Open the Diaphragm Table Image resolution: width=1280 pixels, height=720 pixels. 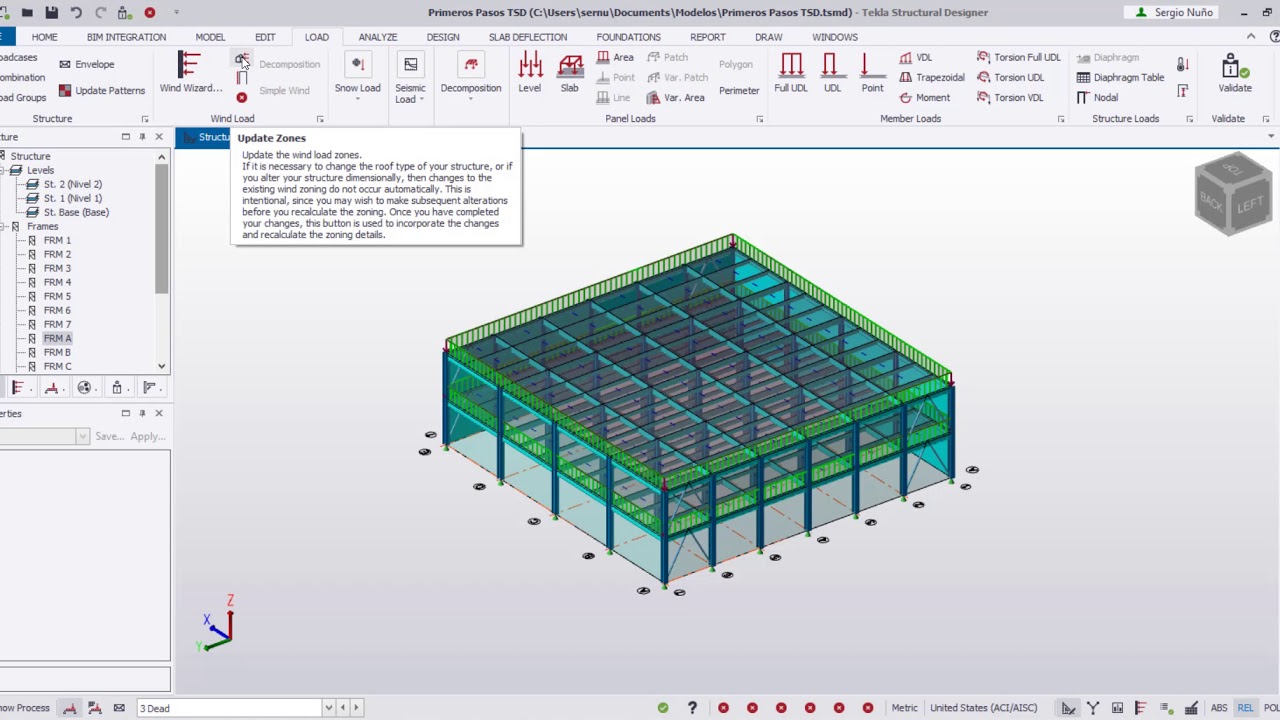click(x=1120, y=78)
